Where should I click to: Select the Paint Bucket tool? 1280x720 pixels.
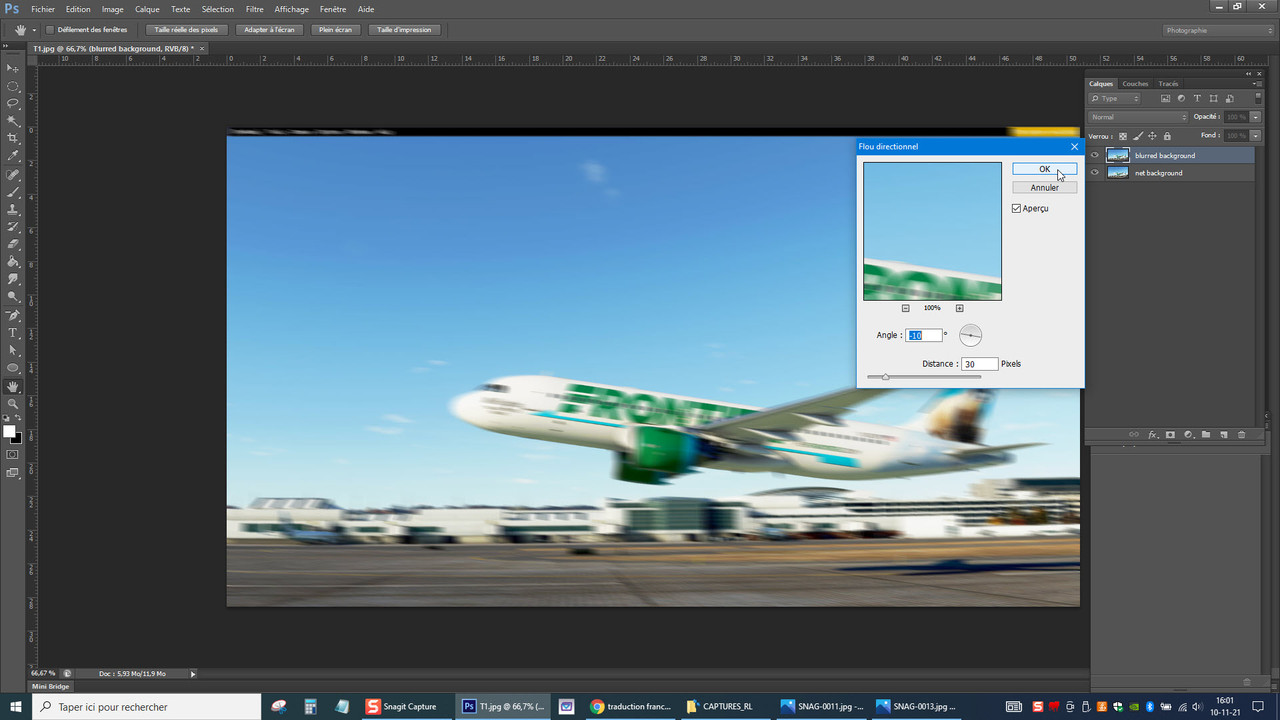(x=13, y=262)
